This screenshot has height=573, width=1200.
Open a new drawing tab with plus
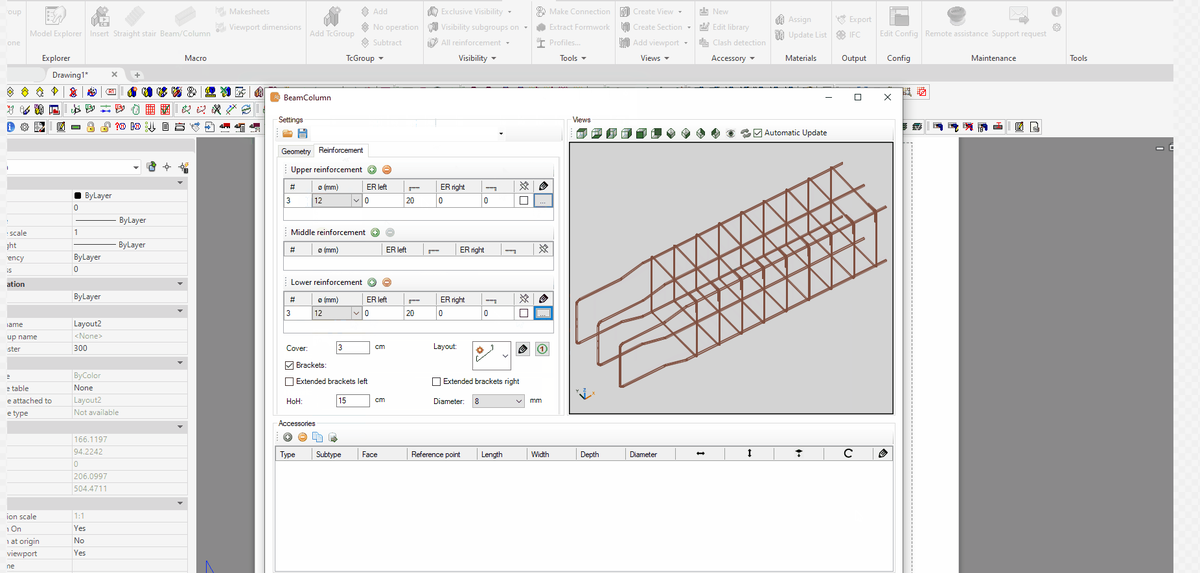click(137, 75)
